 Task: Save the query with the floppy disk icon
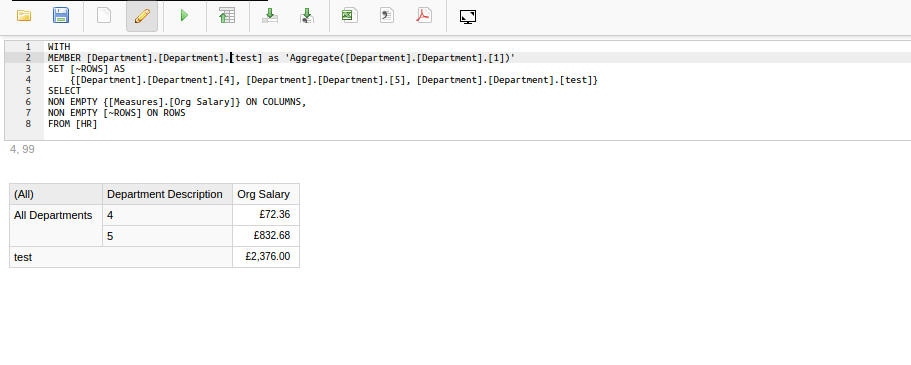[60, 16]
